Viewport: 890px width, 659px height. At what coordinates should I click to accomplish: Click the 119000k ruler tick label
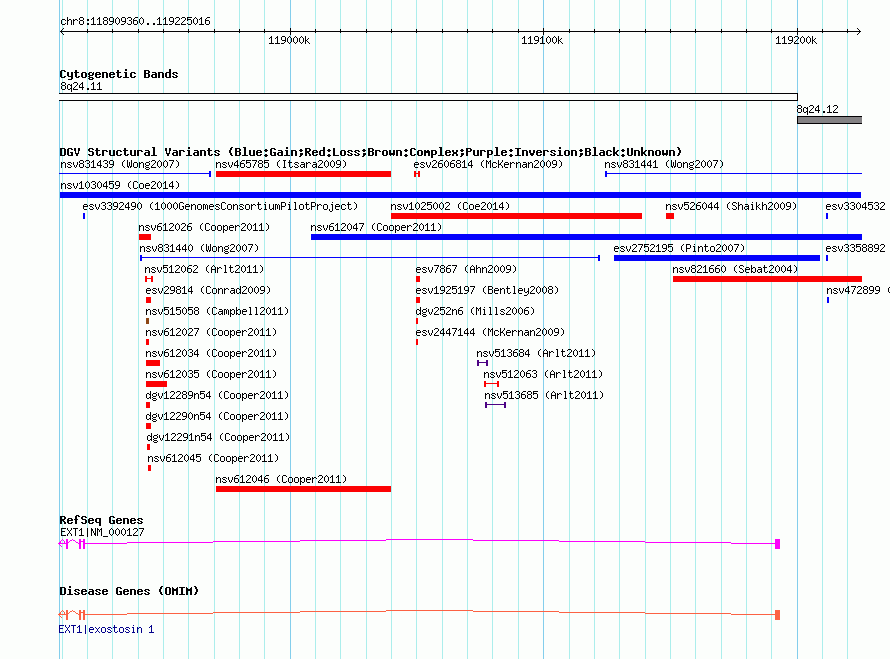(x=289, y=40)
